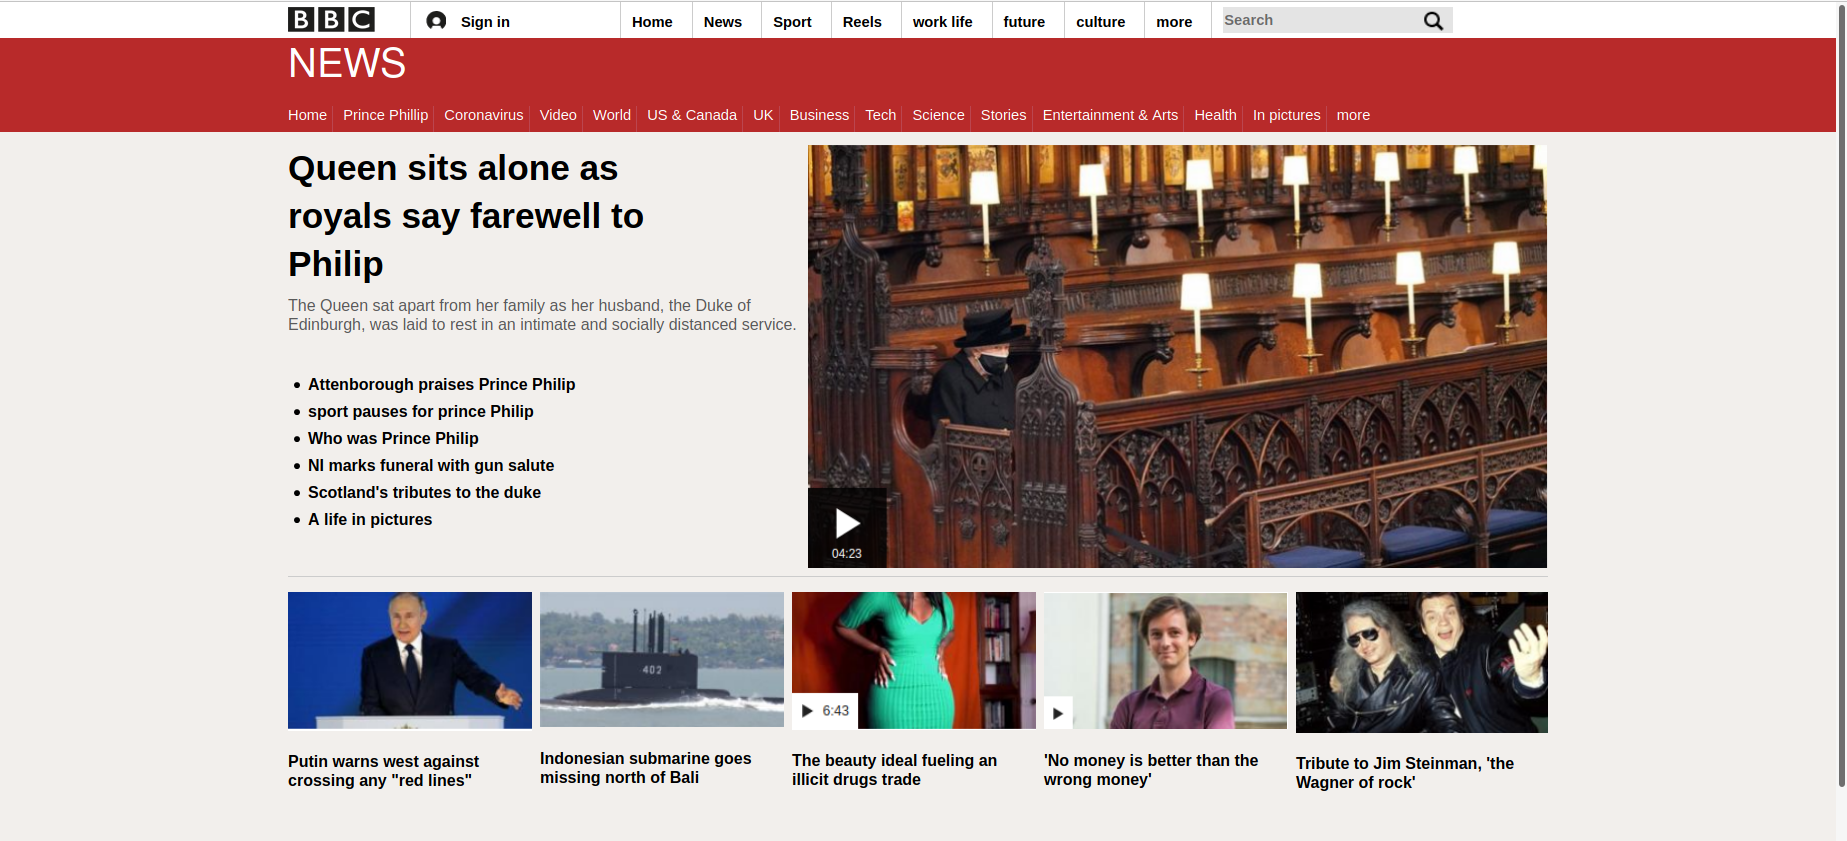1847x841 pixels.
Task: Open News in top navigation
Action: click(722, 21)
